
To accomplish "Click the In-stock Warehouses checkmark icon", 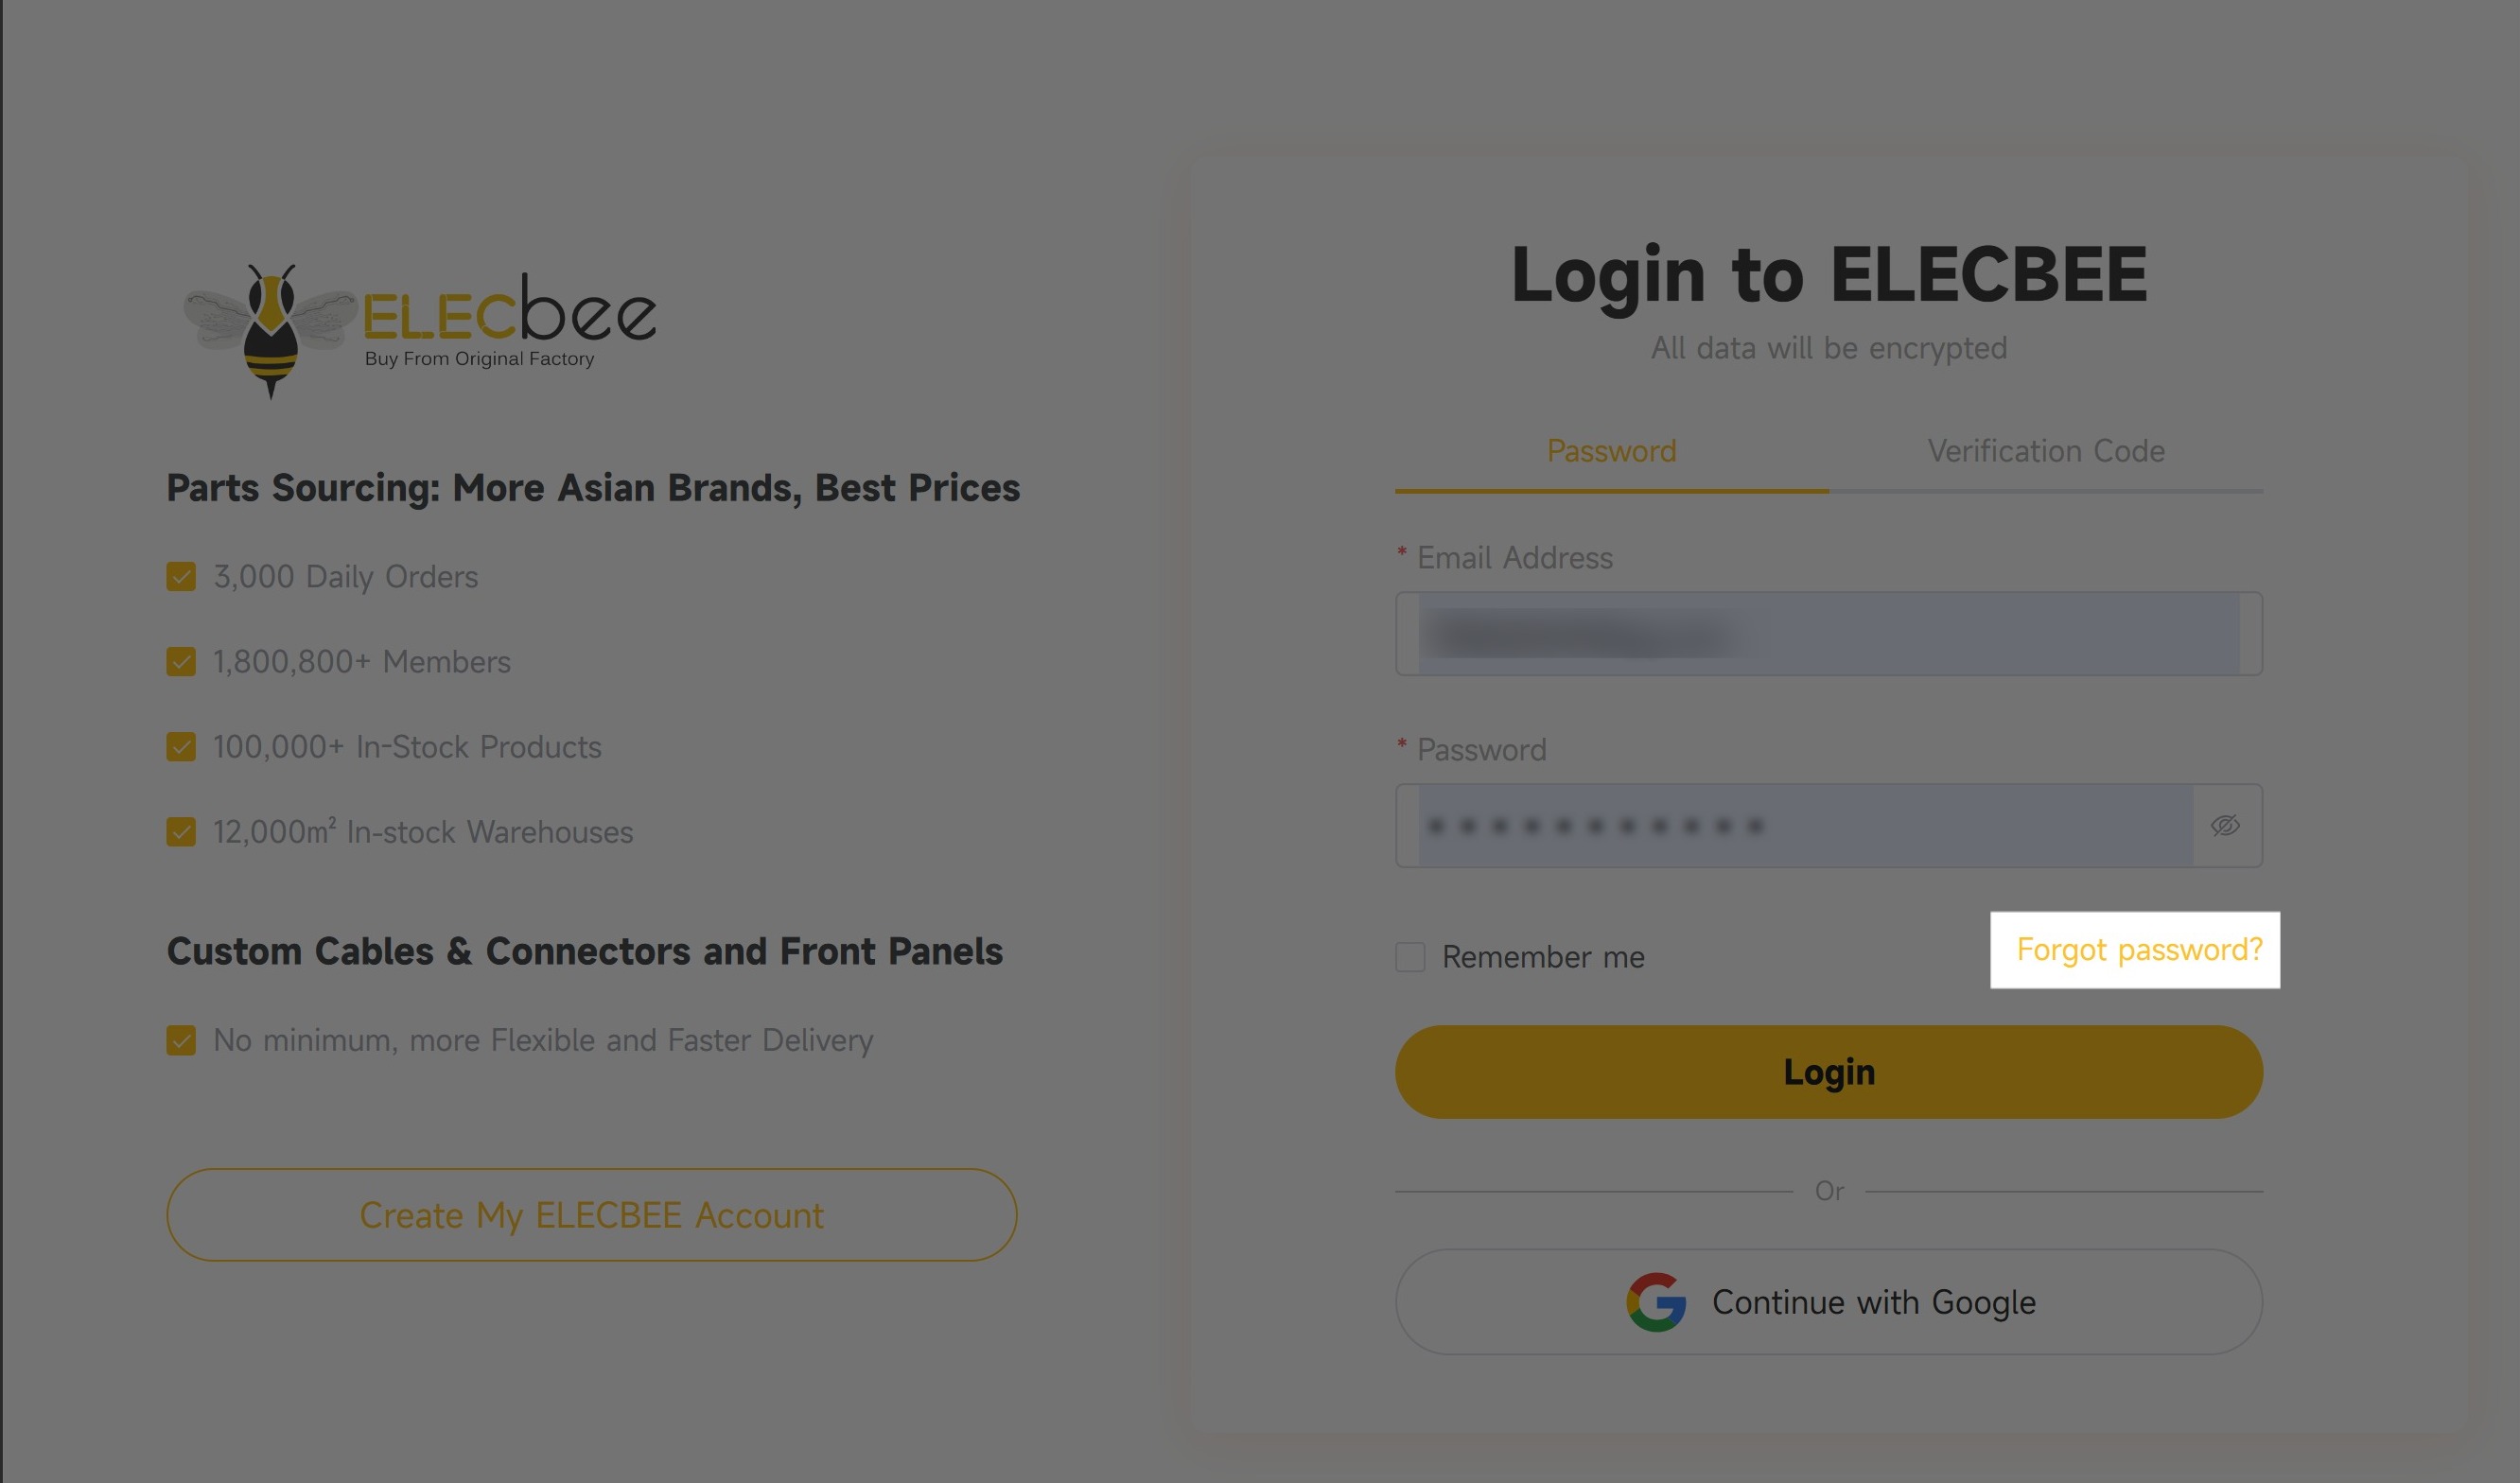I will 181,832.
